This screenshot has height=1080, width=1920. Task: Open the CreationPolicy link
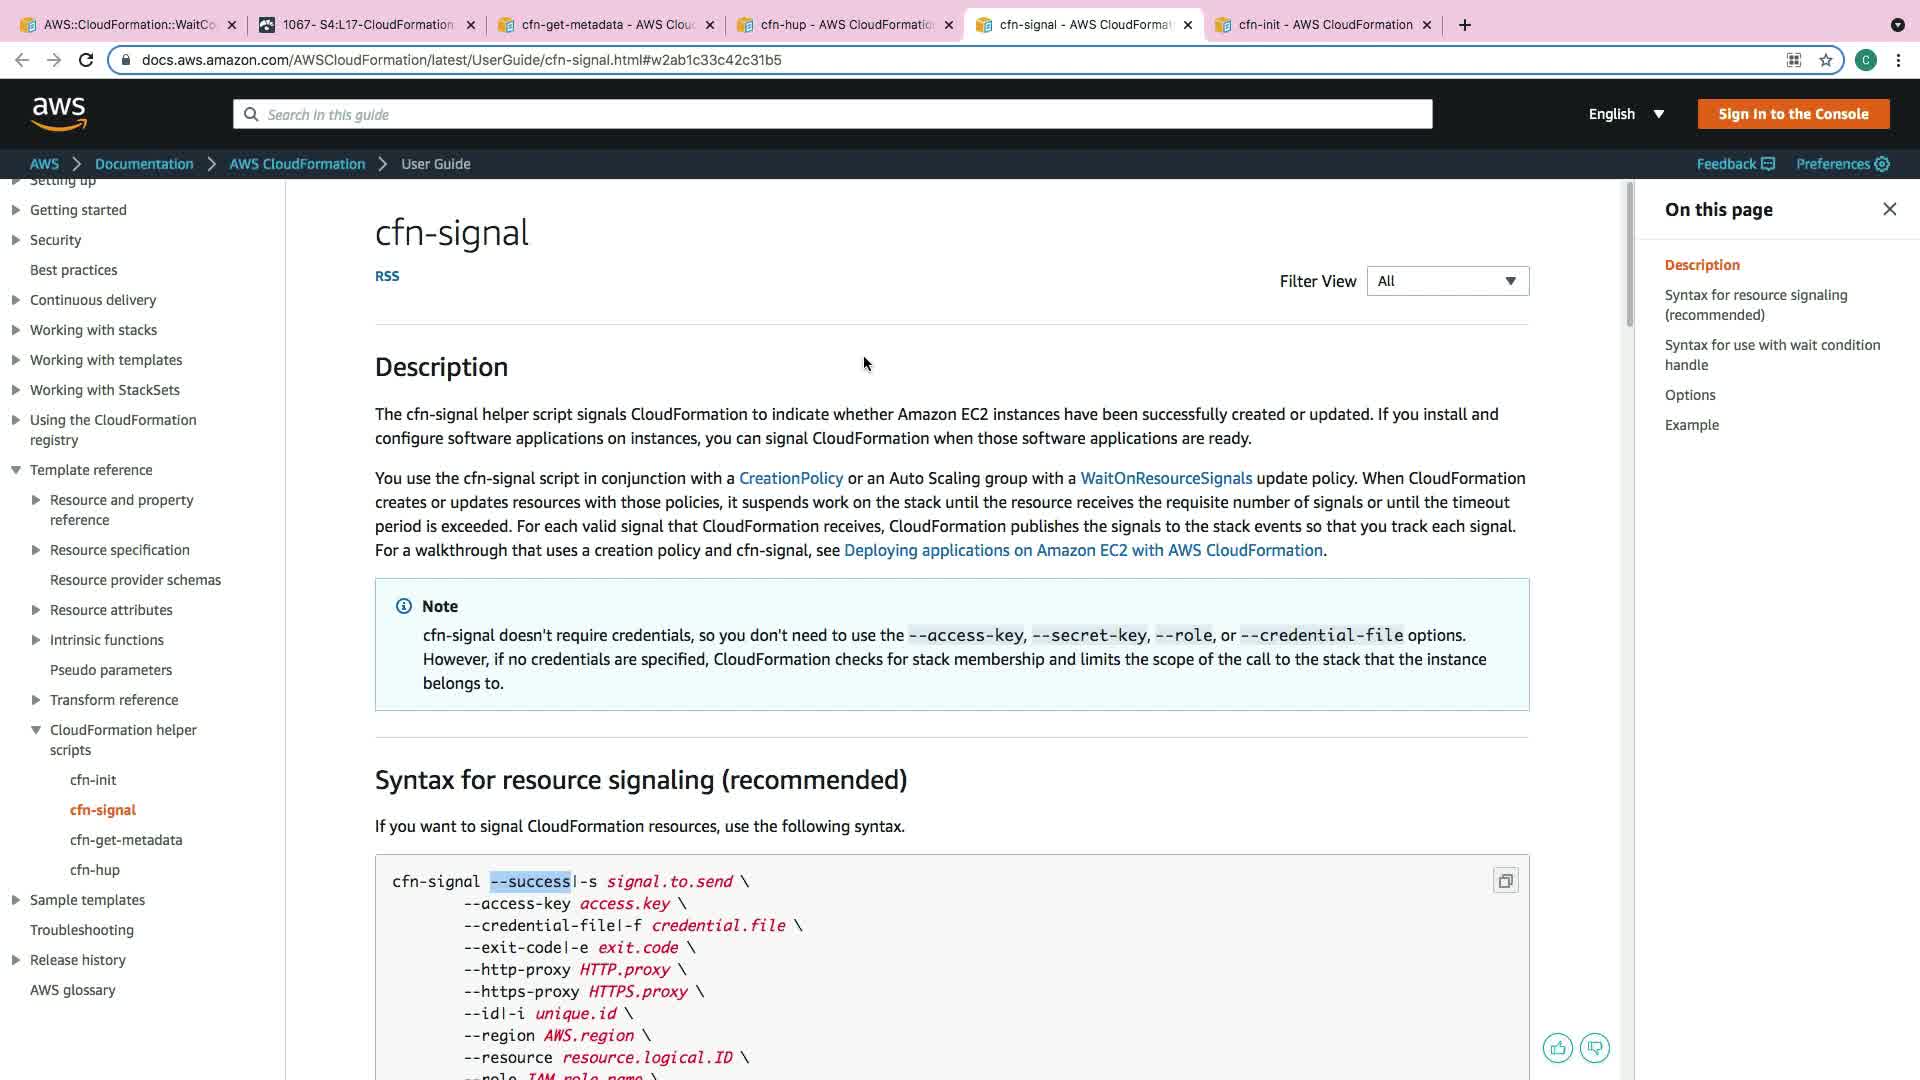[x=790, y=478]
